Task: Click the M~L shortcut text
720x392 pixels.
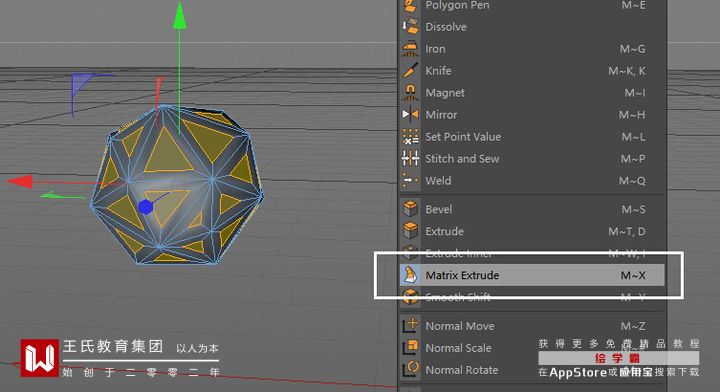Action: 634,137
